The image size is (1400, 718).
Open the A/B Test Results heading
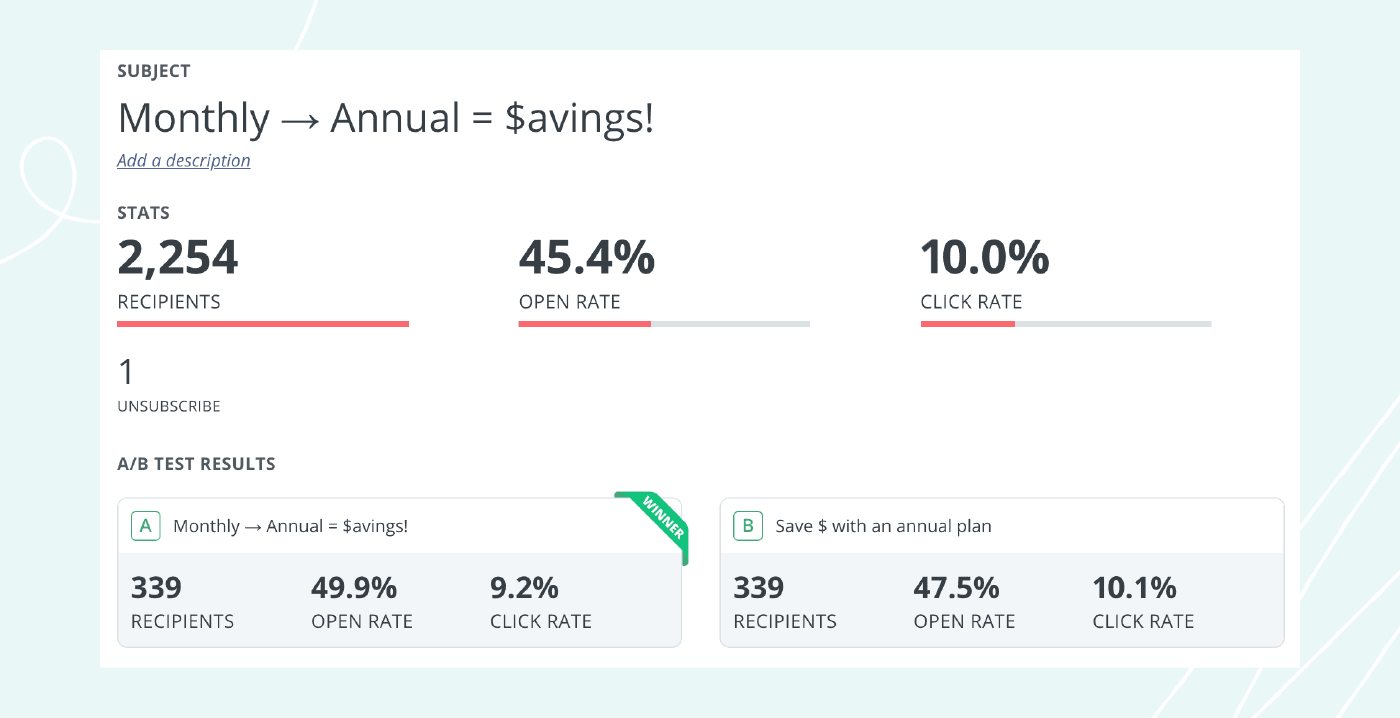196,464
